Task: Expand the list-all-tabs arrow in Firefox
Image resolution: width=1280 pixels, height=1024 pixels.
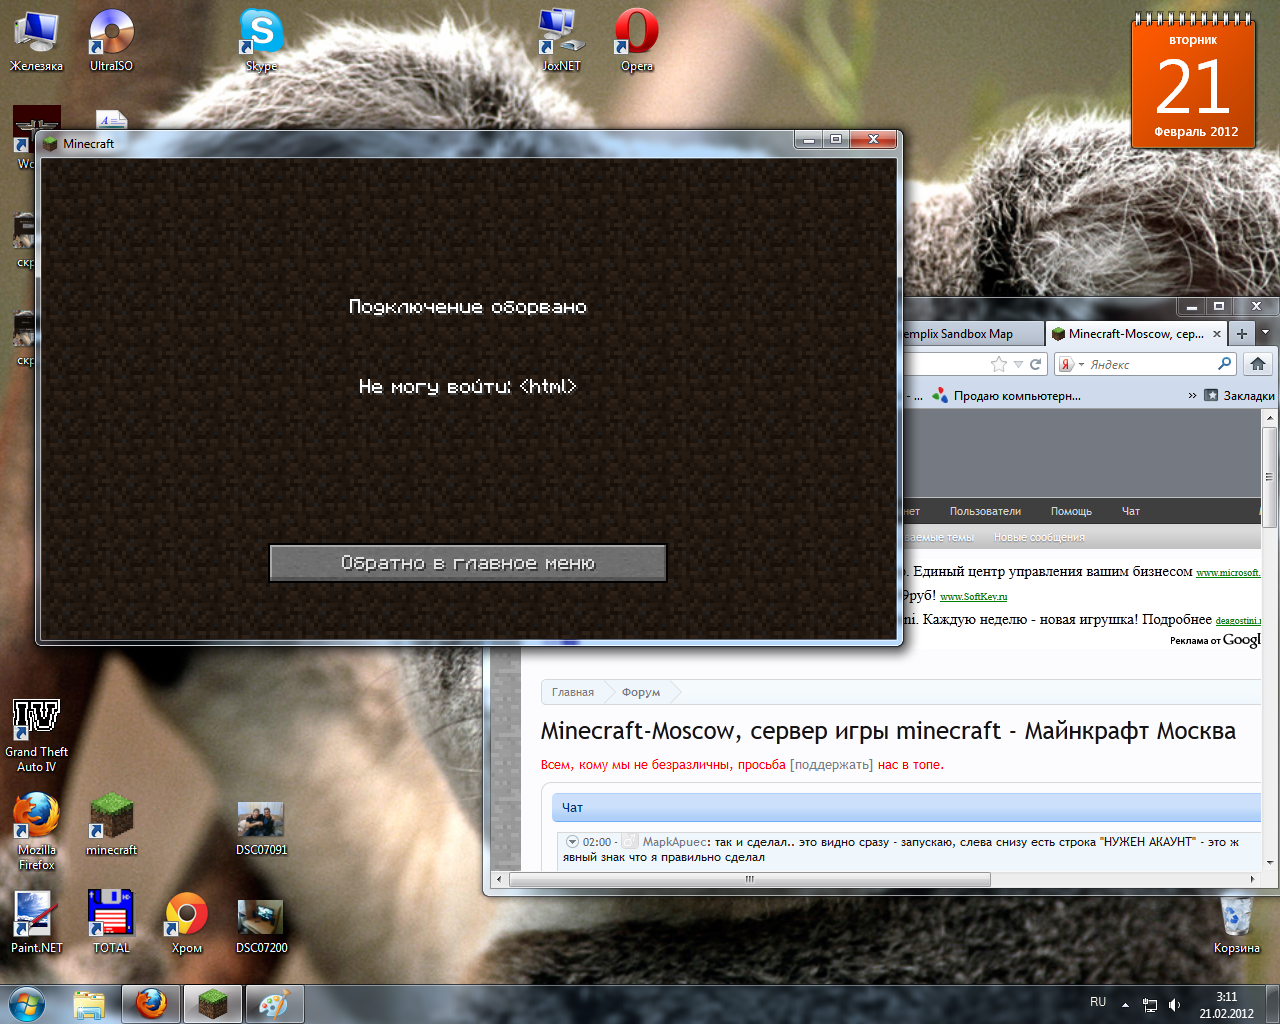Action: pos(1266,333)
